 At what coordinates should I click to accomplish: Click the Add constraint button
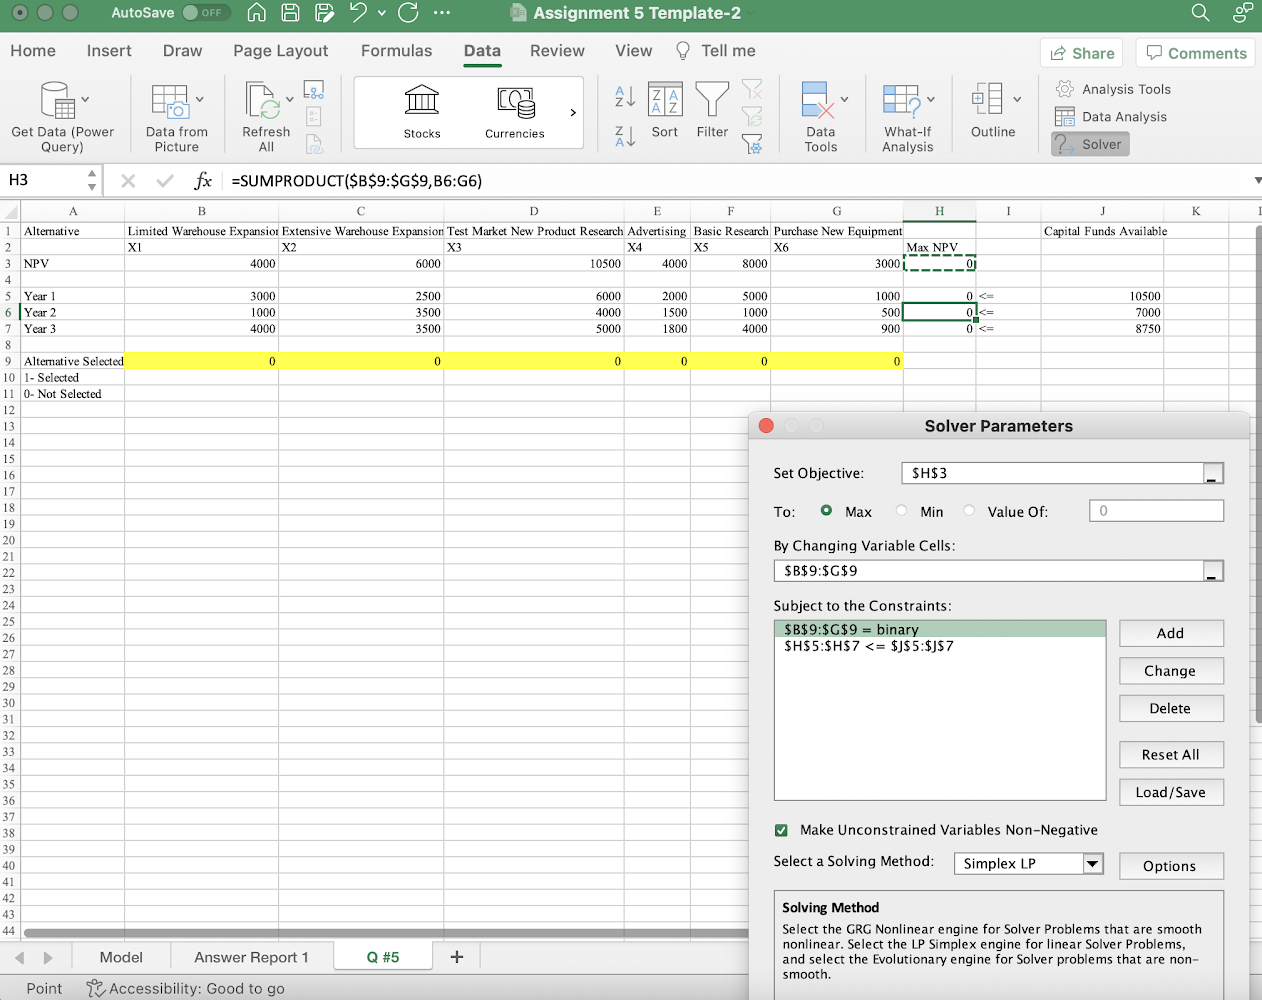pyautogui.click(x=1171, y=632)
